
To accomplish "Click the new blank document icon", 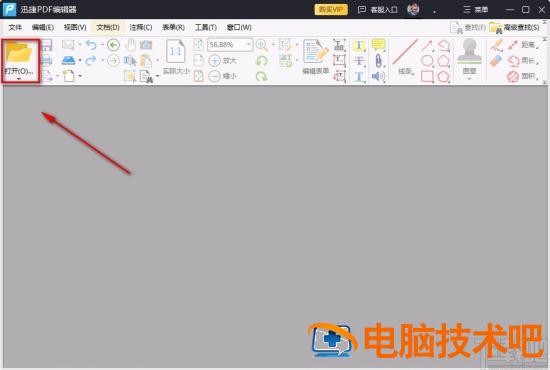I will [x=69, y=76].
